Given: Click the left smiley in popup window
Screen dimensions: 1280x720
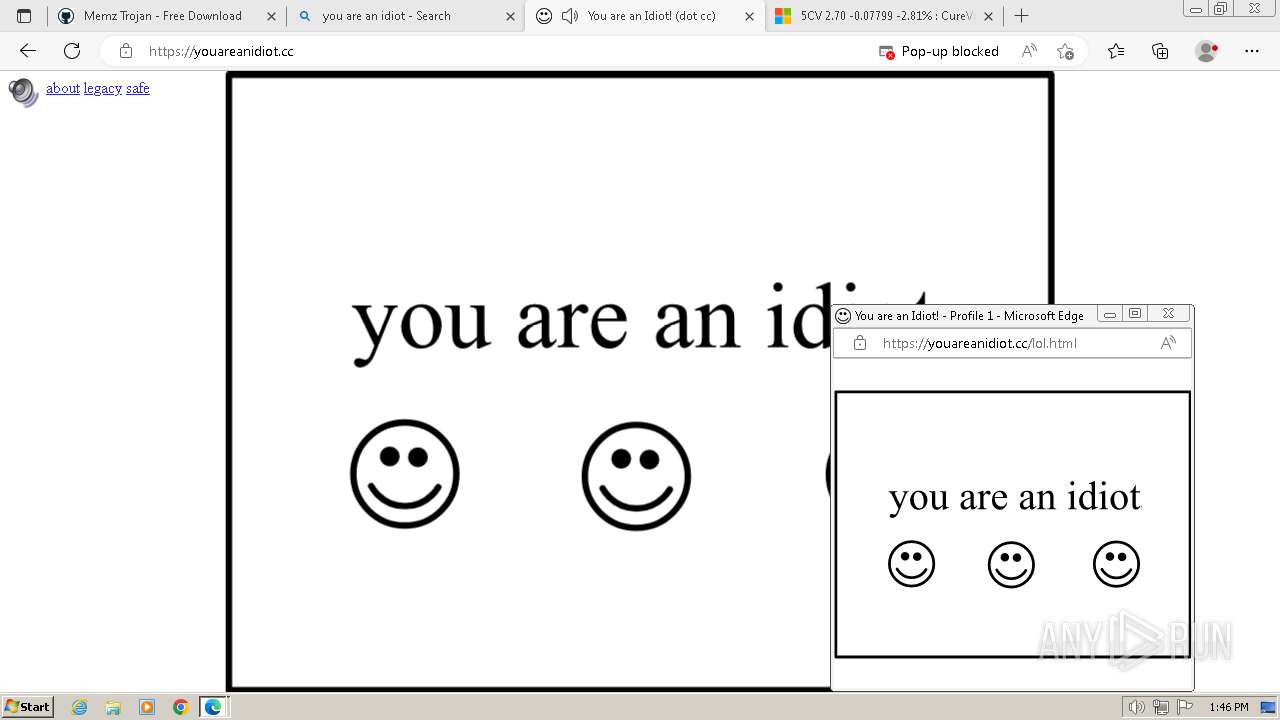Looking at the screenshot, I should pyautogui.click(x=912, y=564).
